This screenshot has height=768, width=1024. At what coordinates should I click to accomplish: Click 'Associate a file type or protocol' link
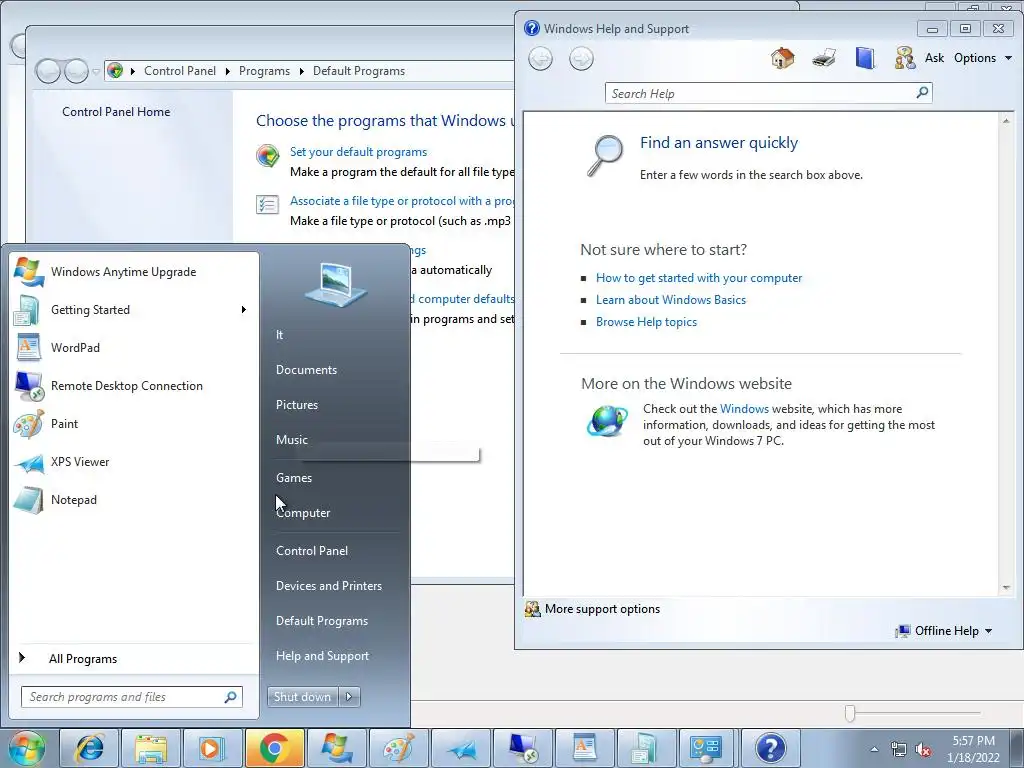(x=402, y=200)
